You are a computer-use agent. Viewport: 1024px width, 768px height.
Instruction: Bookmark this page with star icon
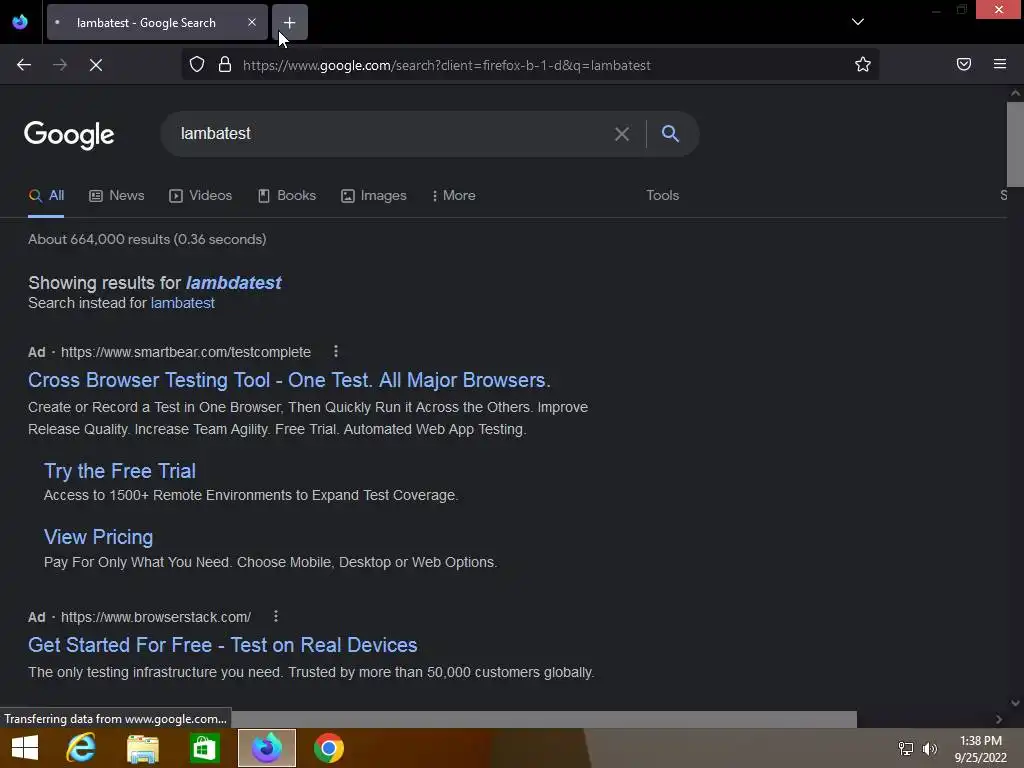click(x=863, y=64)
